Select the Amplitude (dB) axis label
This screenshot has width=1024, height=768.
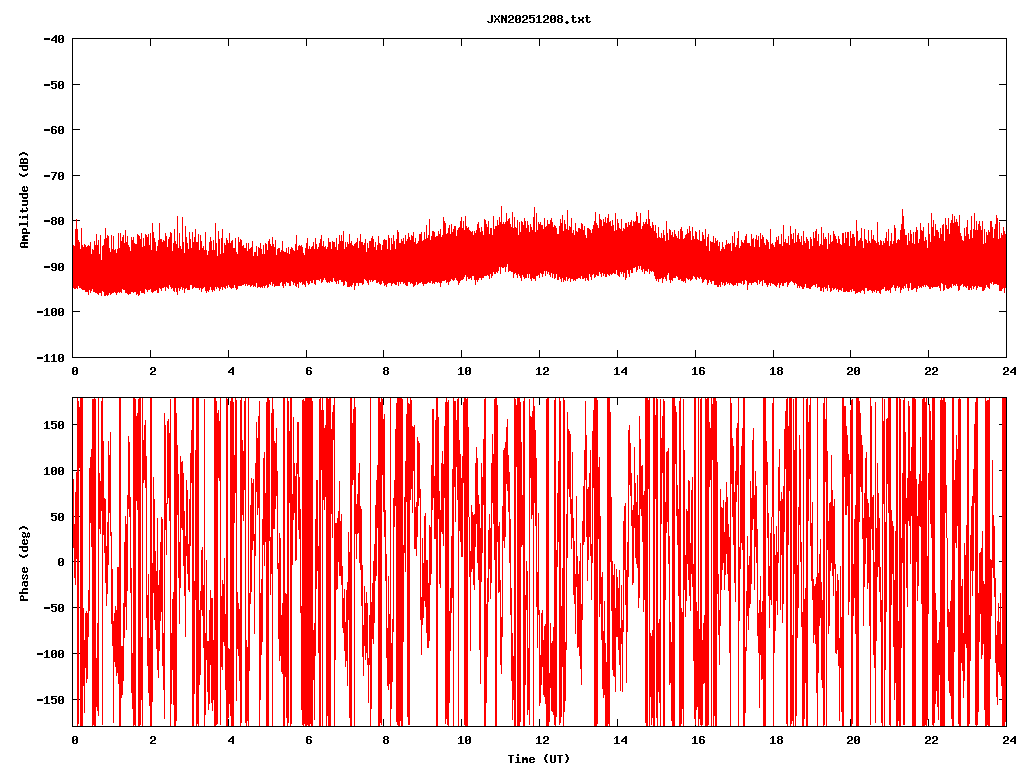tap(24, 199)
